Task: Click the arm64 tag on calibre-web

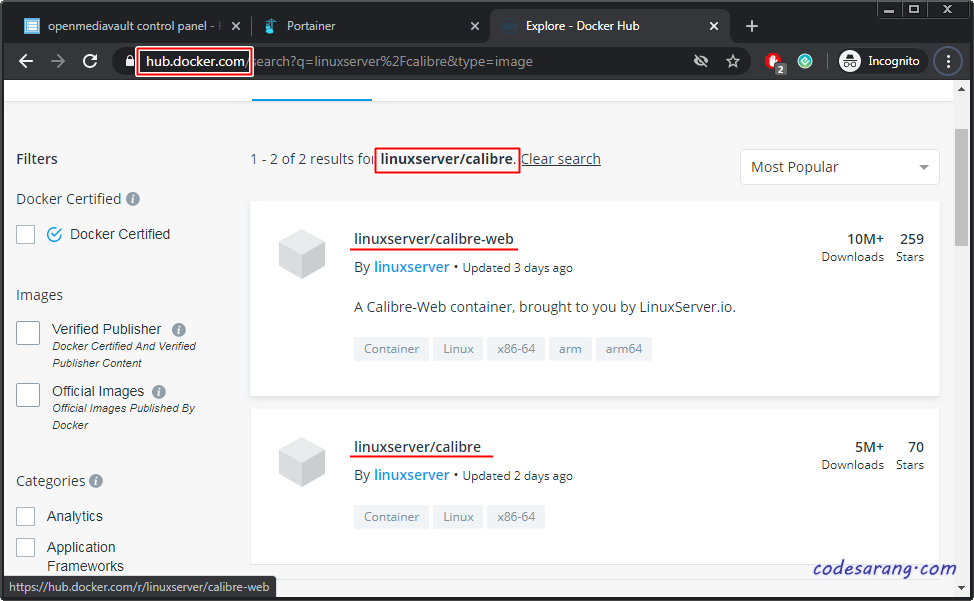Action: pyautogui.click(x=624, y=349)
